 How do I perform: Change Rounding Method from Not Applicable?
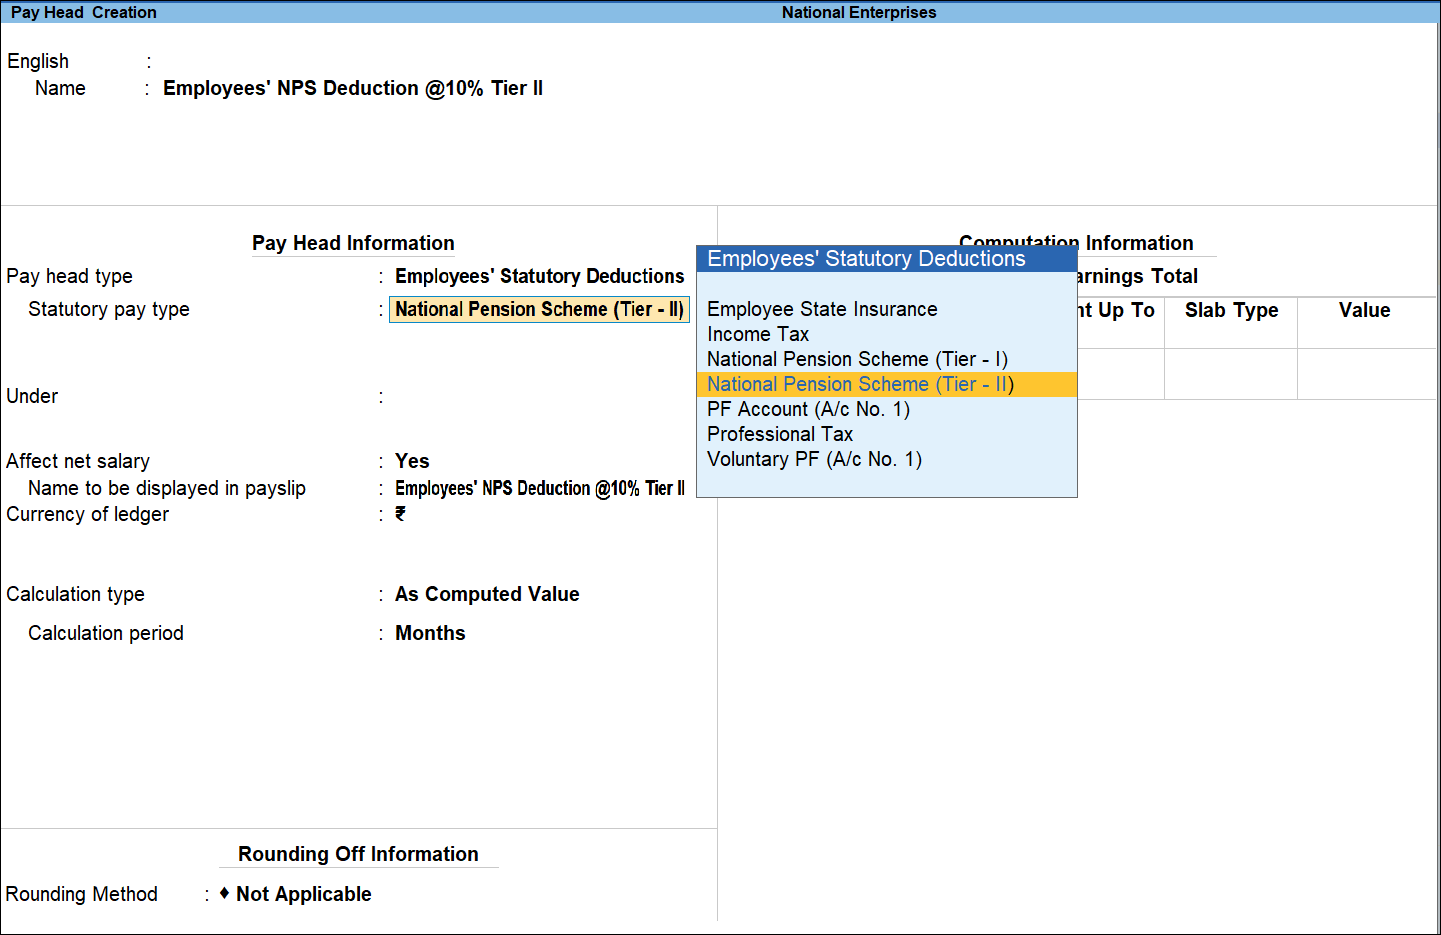(303, 894)
